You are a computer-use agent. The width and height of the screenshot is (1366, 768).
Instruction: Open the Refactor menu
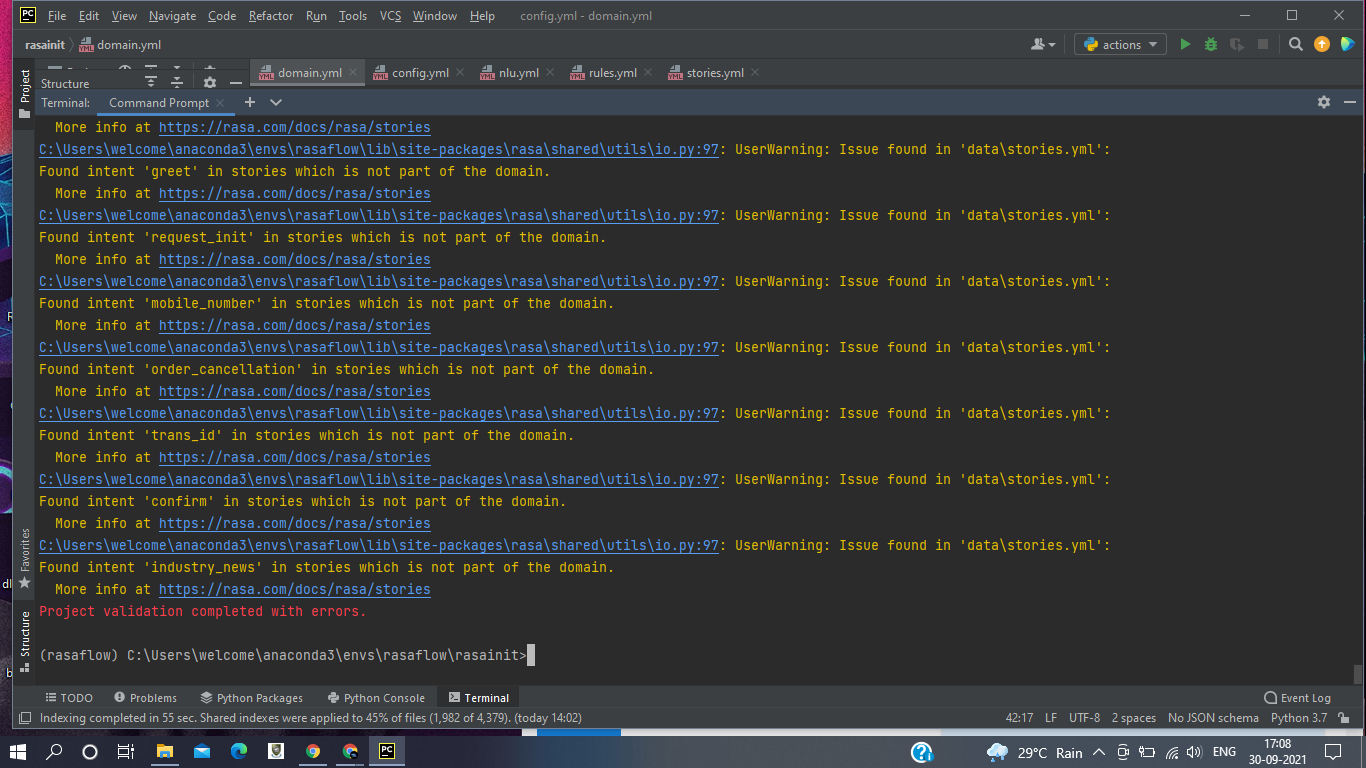[x=271, y=16]
